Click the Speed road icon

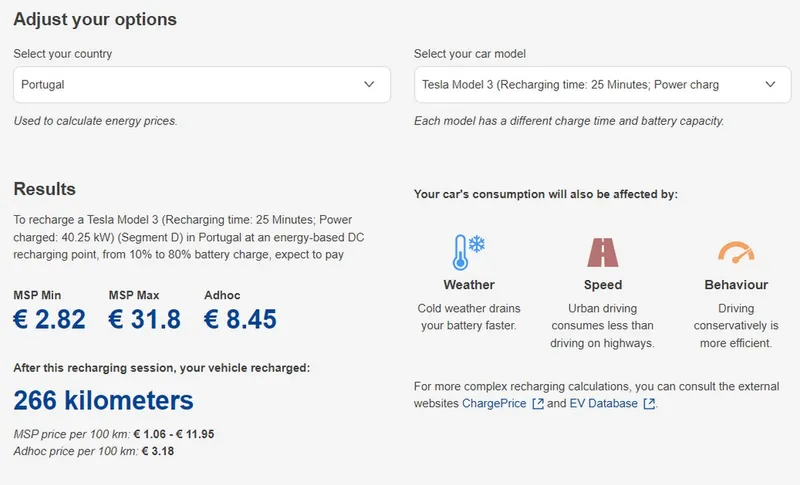602,254
